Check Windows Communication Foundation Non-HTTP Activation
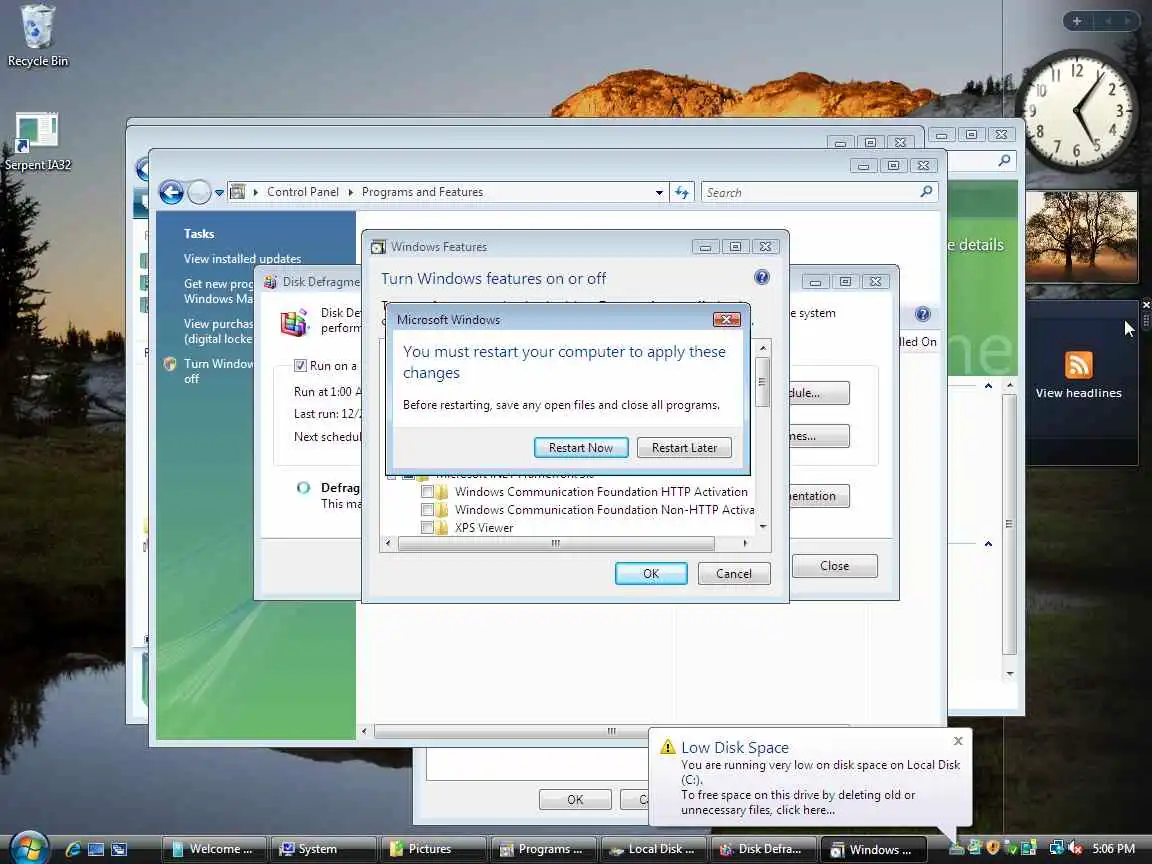The image size is (1152, 864). [x=427, y=509]
